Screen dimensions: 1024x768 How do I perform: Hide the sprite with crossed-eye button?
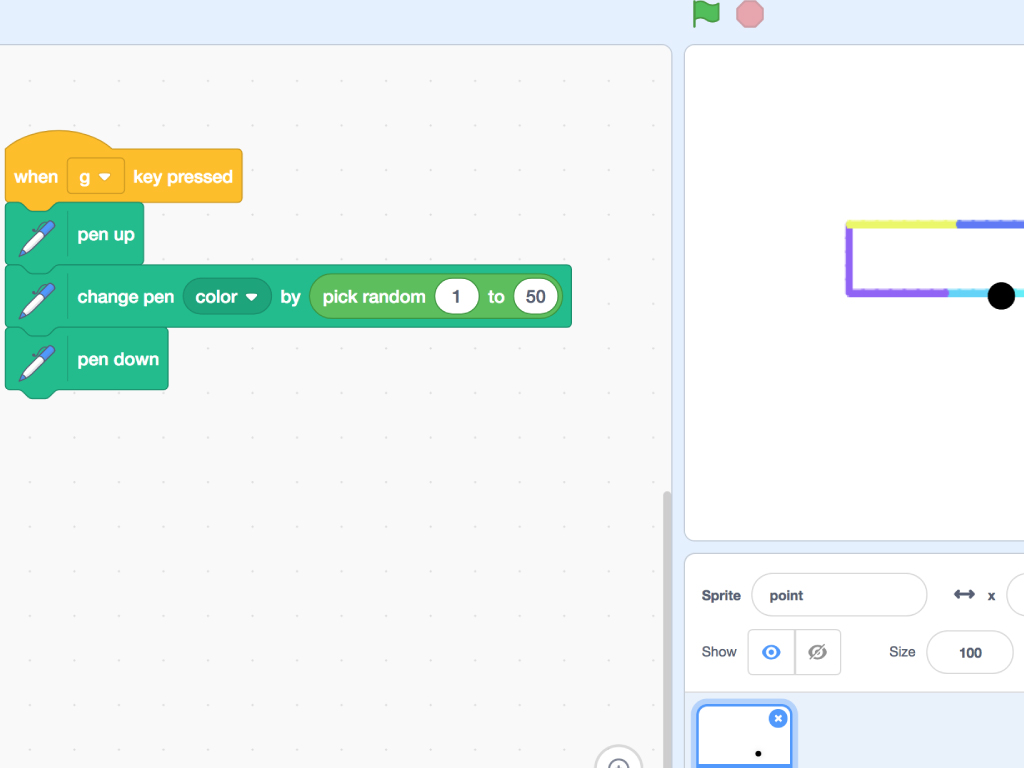pyautogui.click(x=818, y=652)
